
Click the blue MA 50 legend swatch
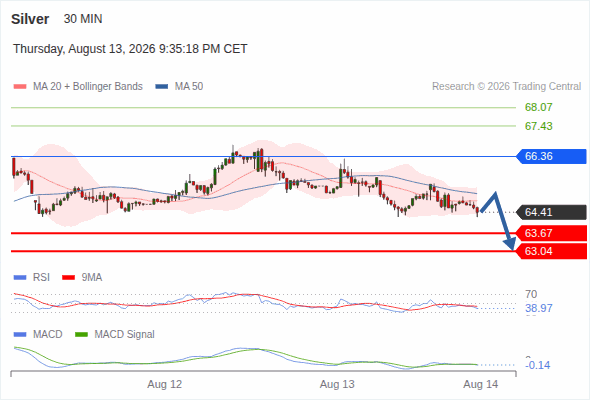162,87
